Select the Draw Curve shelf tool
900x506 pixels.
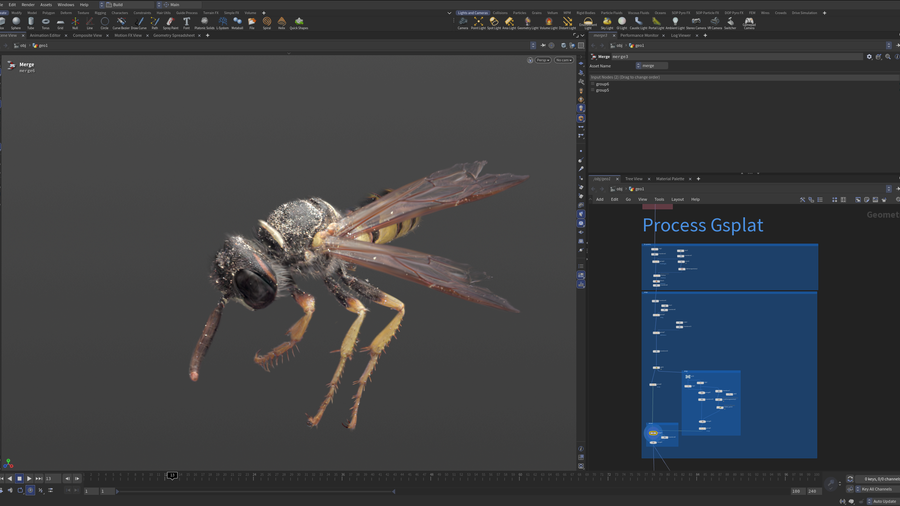[x=139, y=23]
